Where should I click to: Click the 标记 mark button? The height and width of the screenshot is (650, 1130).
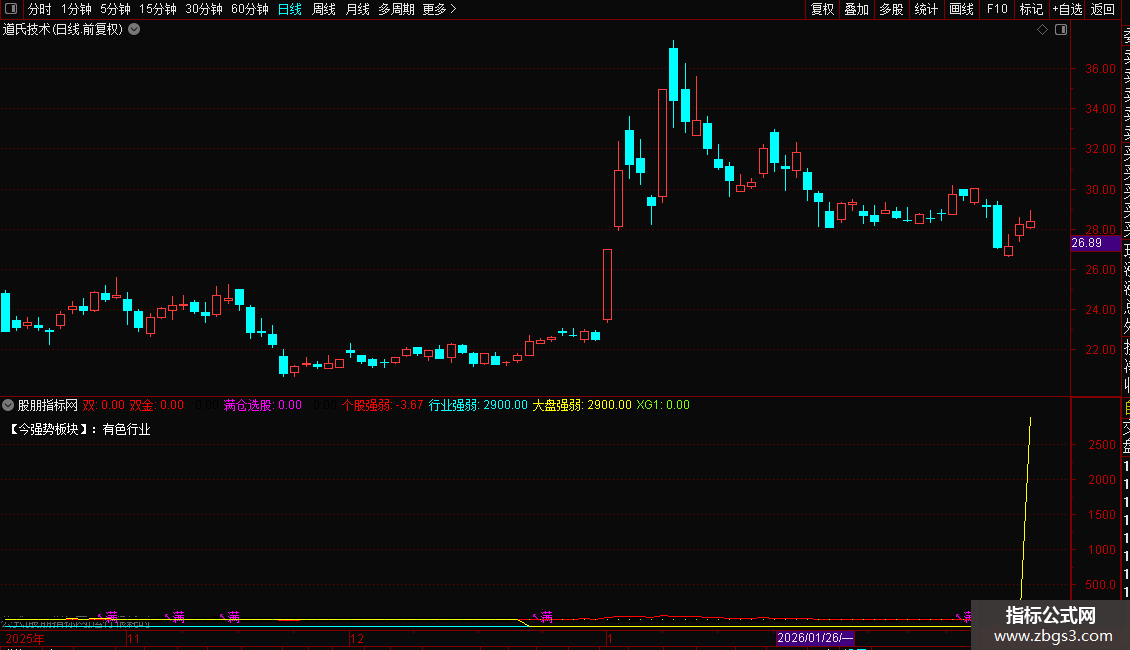(x=1031, y=9)
